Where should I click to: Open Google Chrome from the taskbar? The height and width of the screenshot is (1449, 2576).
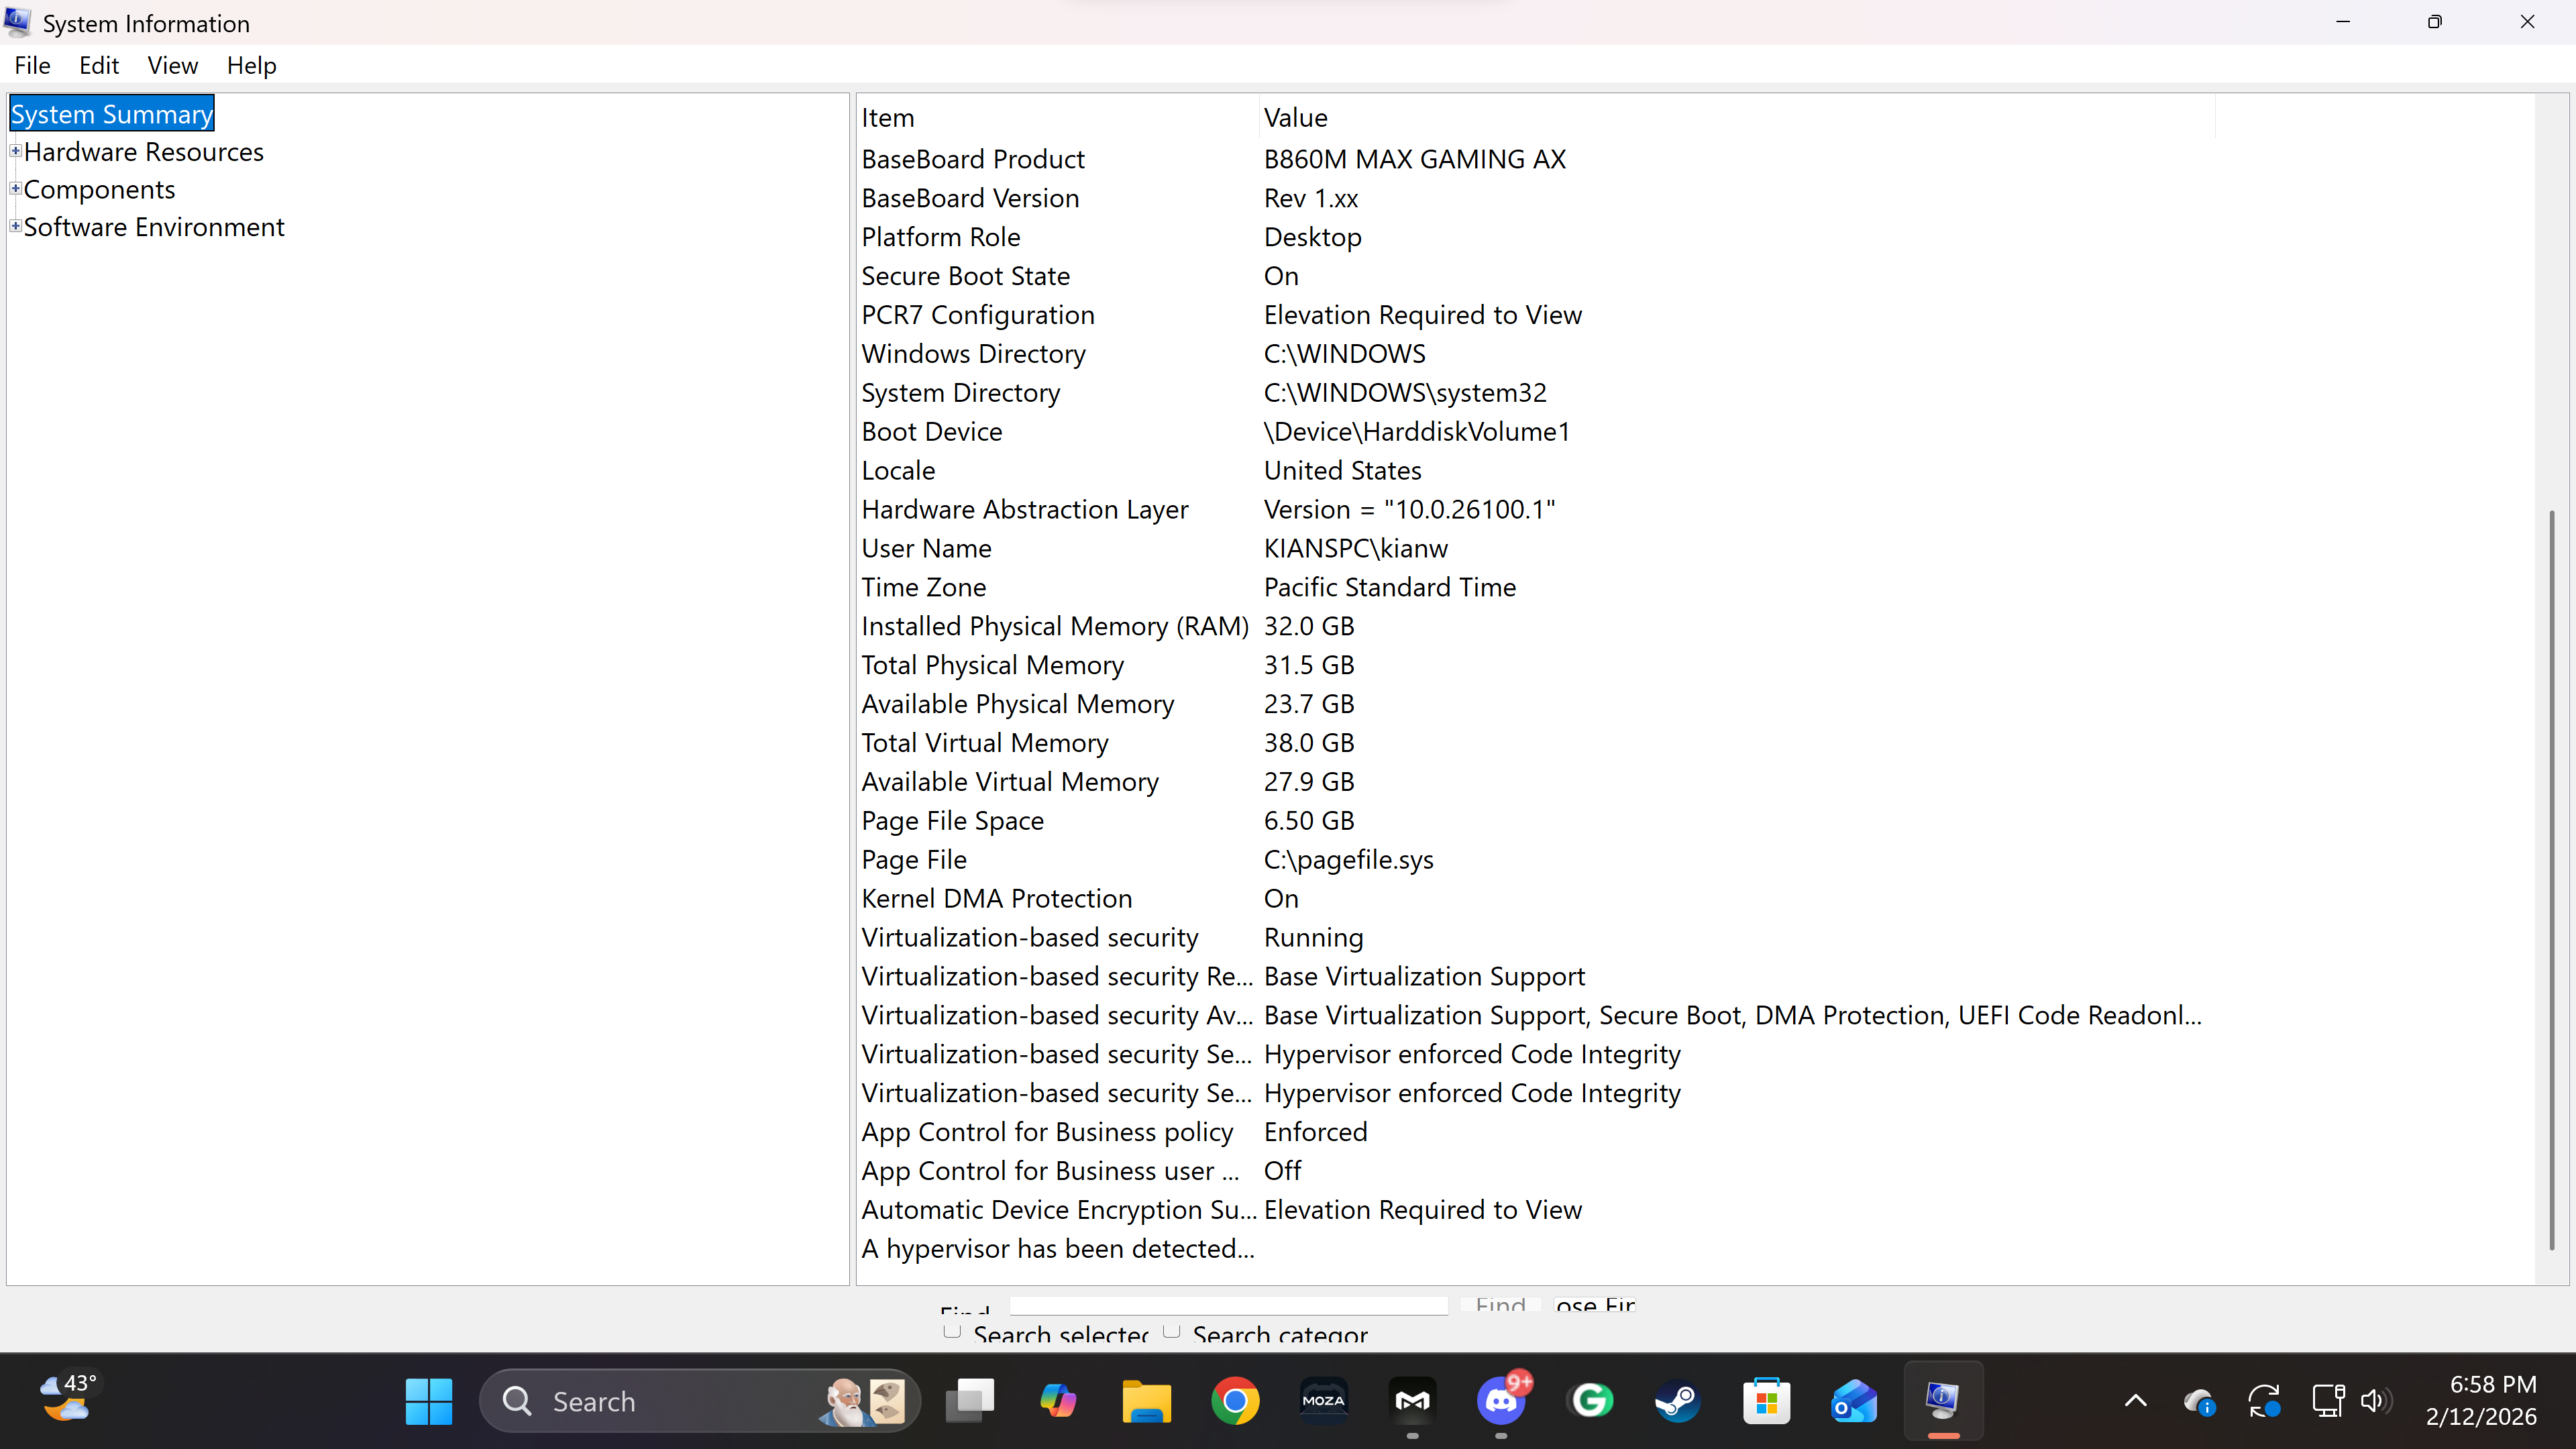(x=1235, y=1401)
